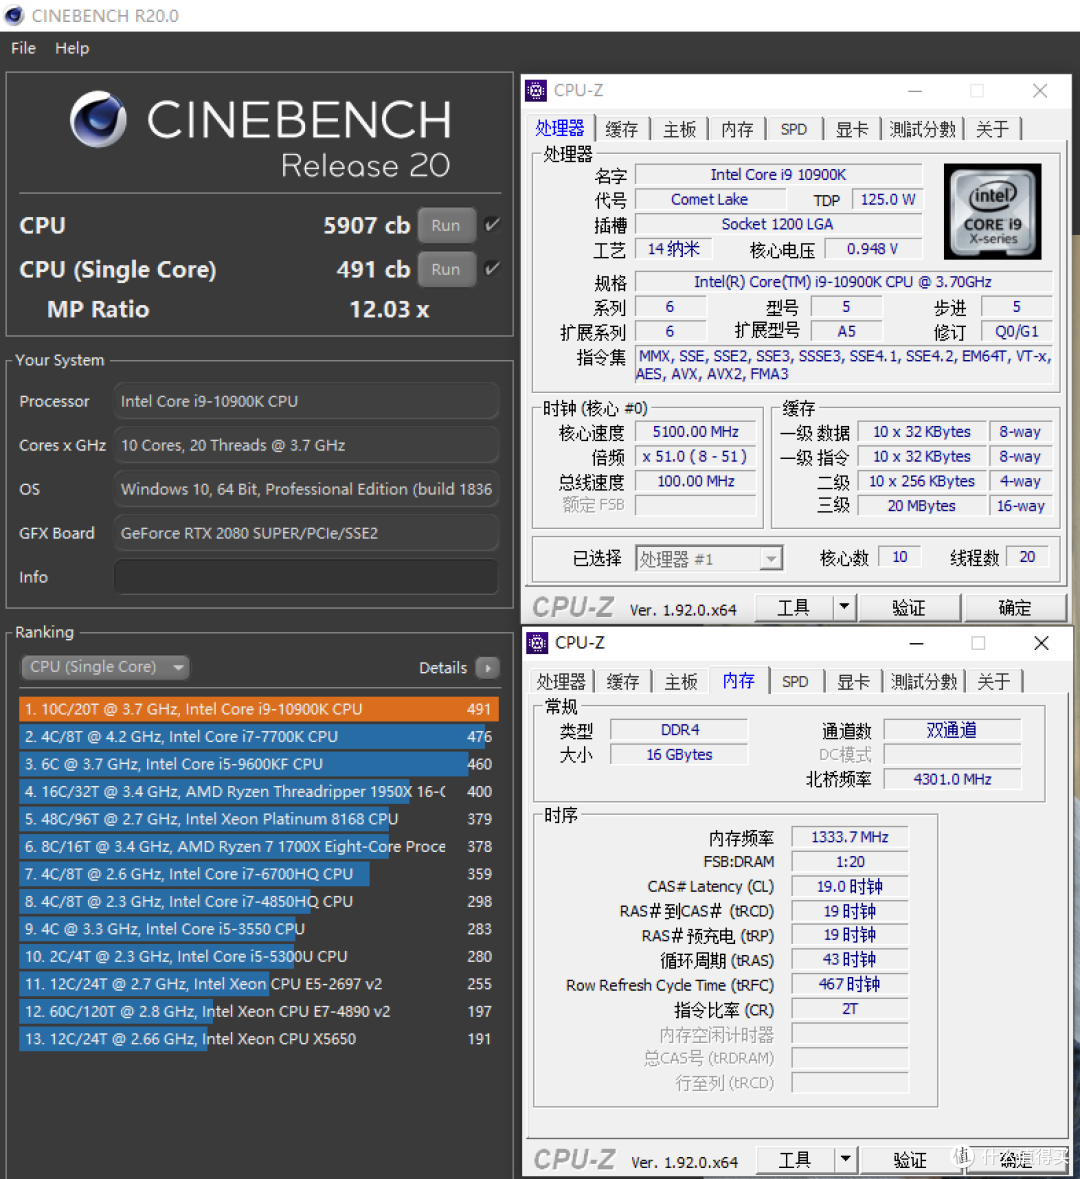Expand the 工具 dropdown arrow in upper CPU-Z
Image resolution: width=1080 pixels, height=1179 pixels.
(x=845, y=606)
